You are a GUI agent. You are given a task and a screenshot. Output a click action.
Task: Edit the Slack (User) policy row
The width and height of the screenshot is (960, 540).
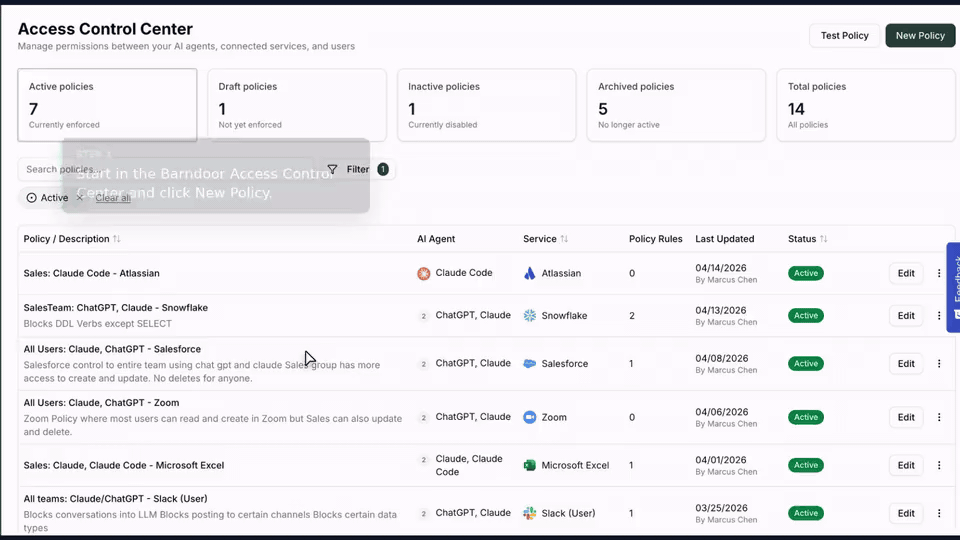906,513
